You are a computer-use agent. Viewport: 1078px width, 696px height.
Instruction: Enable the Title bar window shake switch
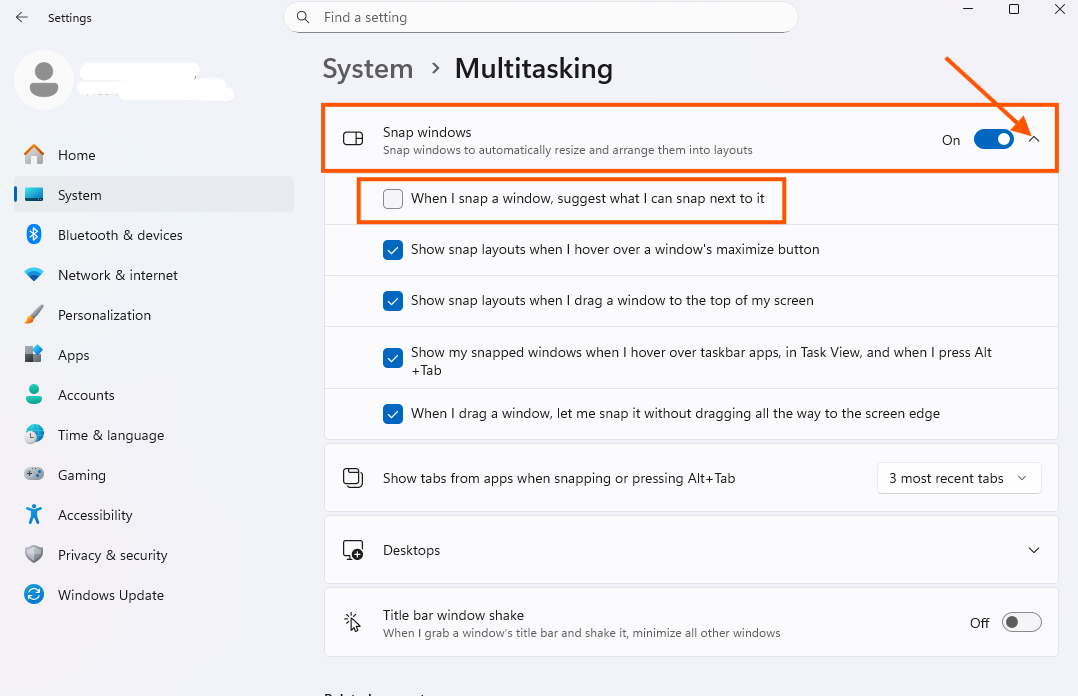1021,623
